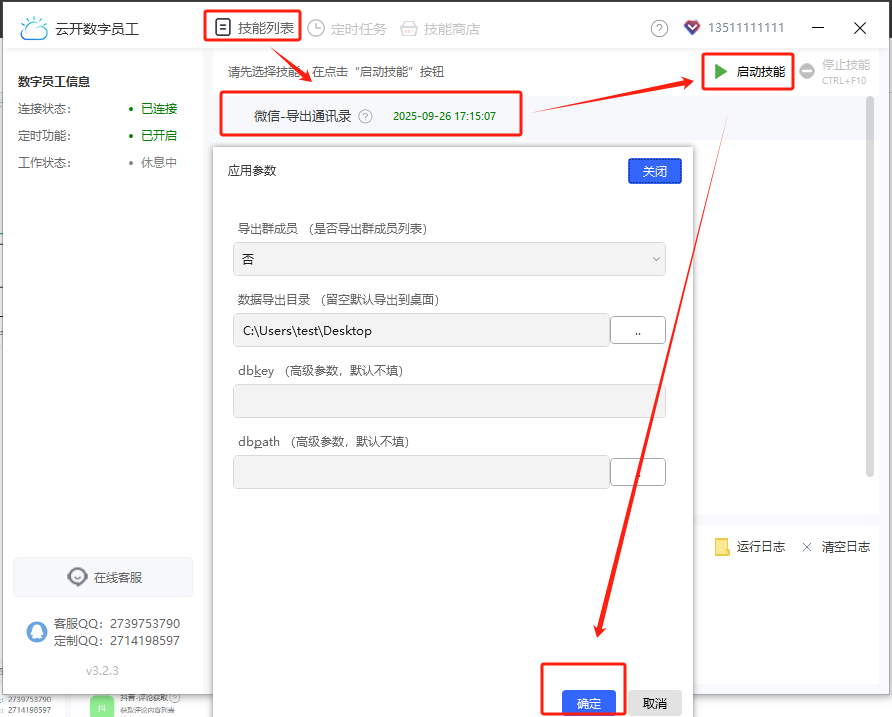The width and height of the screenshot is (892, 717).
Task: Click the QQ penguin icon
Action: point(37,632)
